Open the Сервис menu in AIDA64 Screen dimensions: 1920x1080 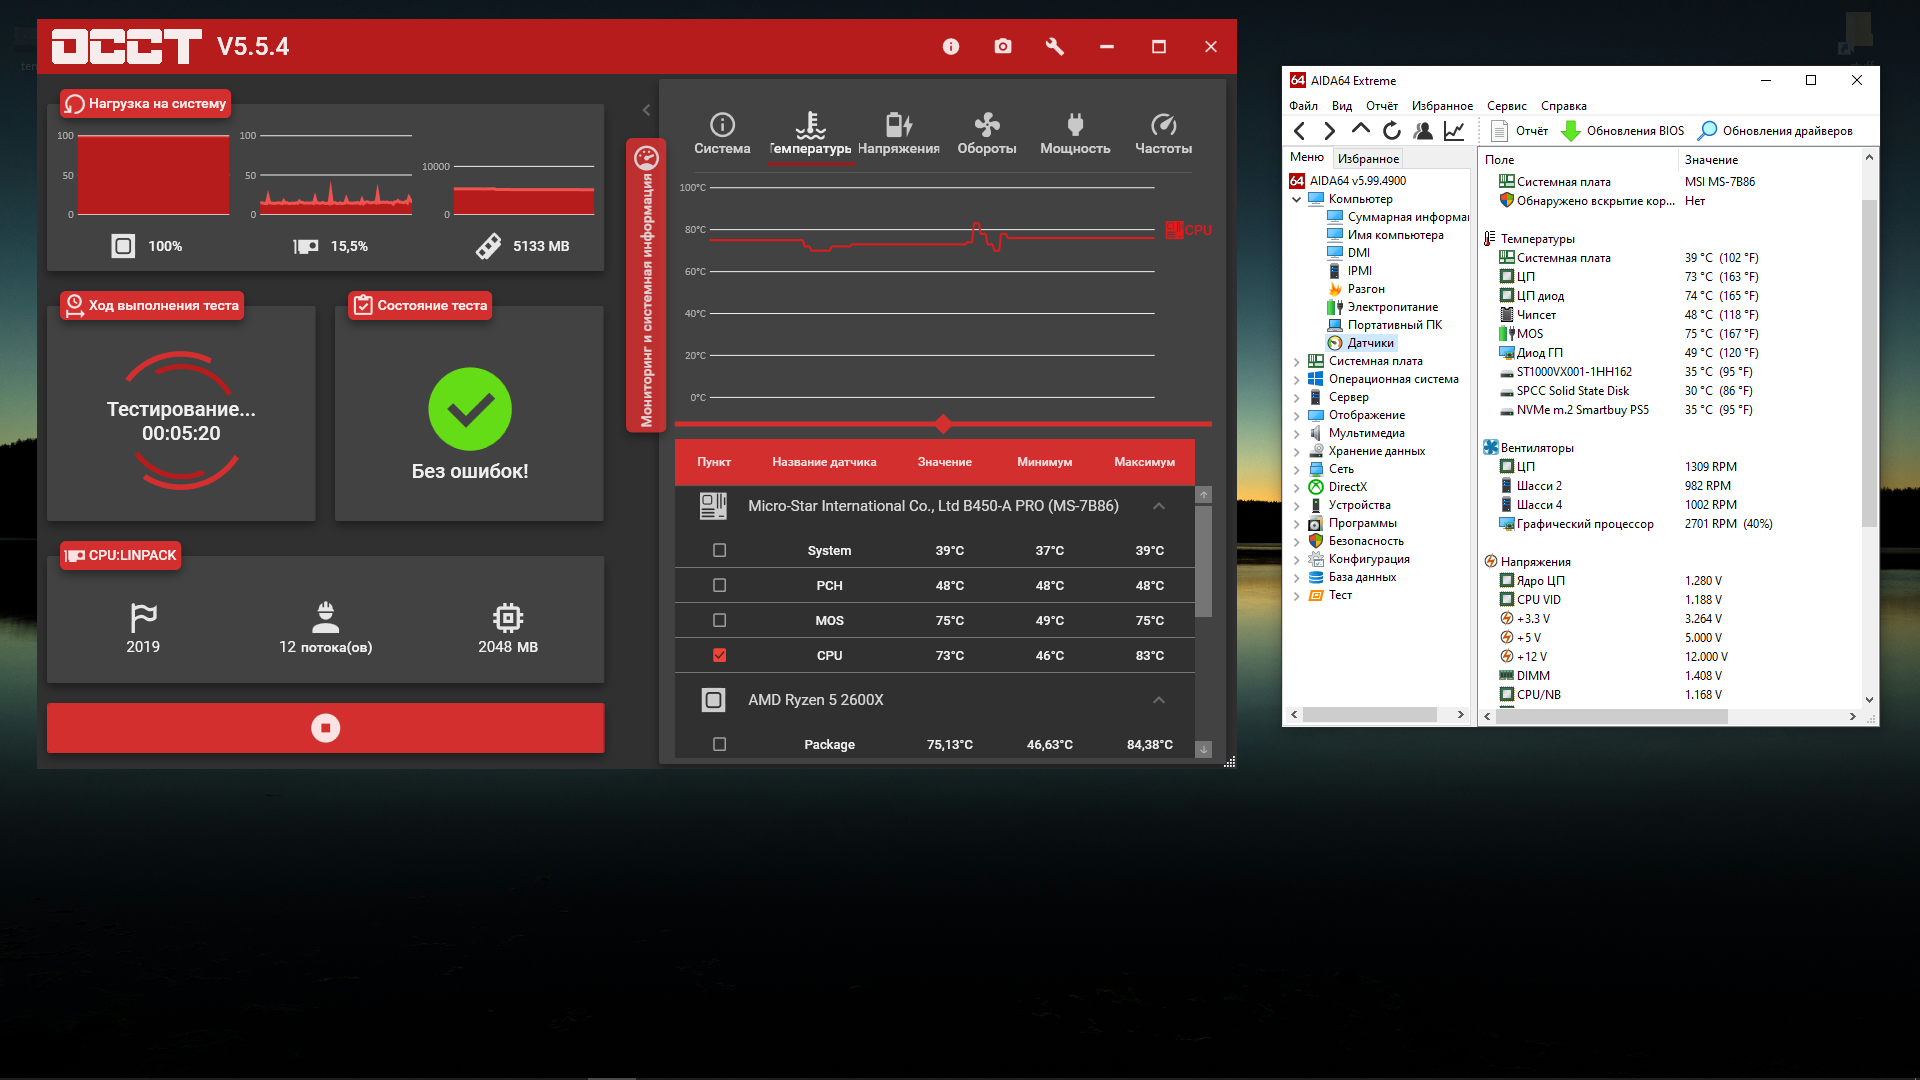click(x=1505, y=106)
